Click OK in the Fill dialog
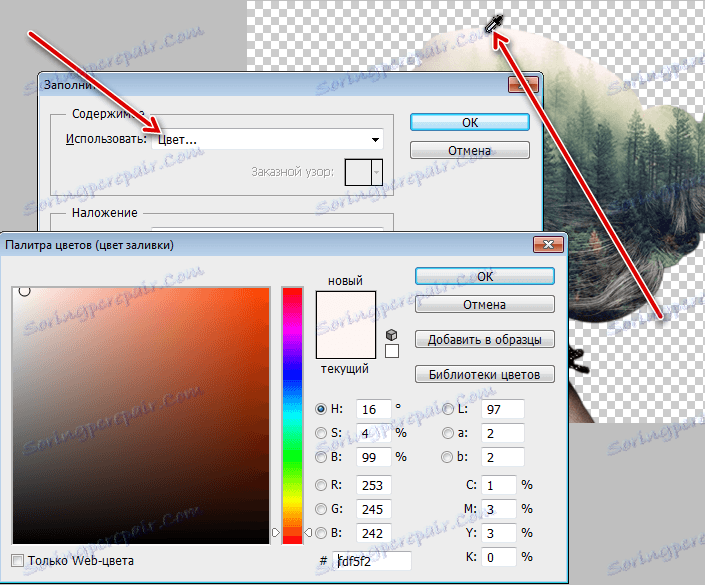The width and height of the screenshot is (705, 585). point(470,122)
